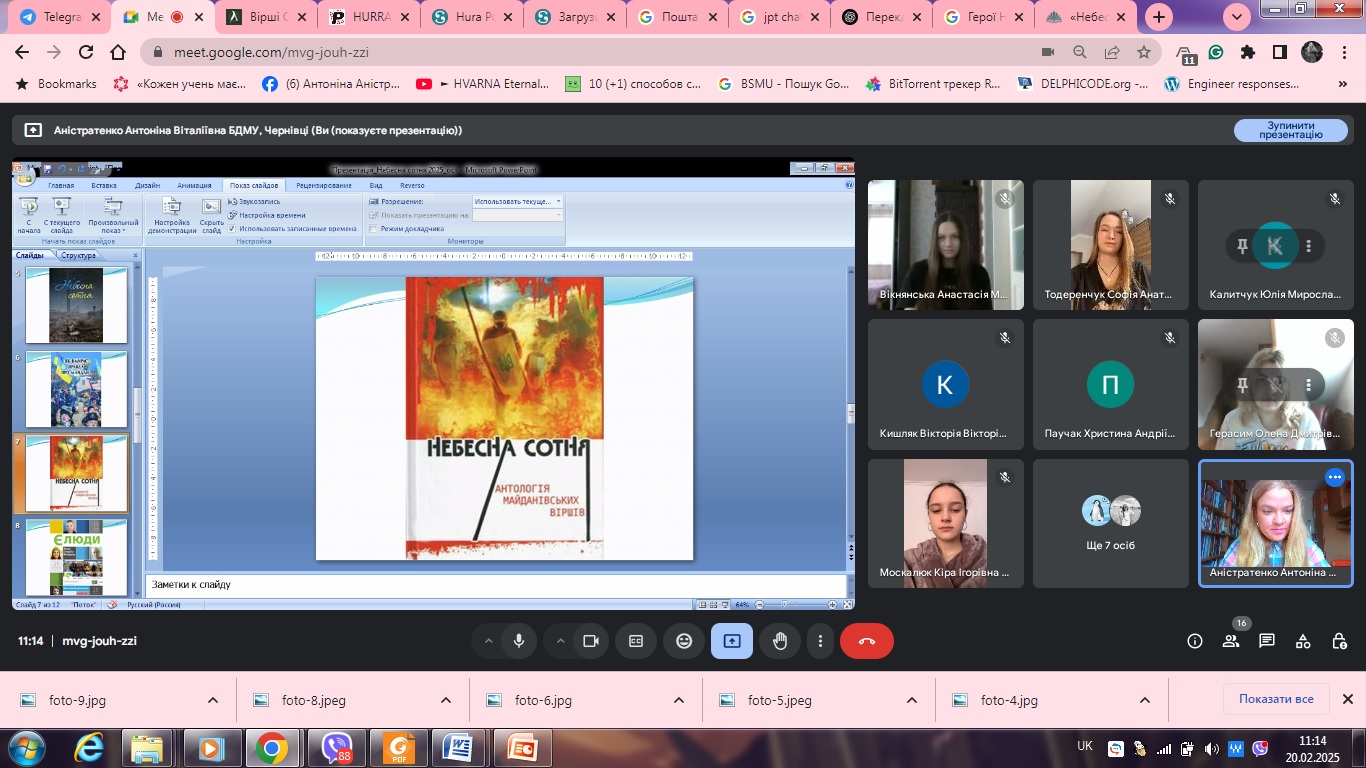Open the 'Главная' ribbon tab in PowerPoint
Screen dimensions: 1366x768
click(x=61, y=185)
